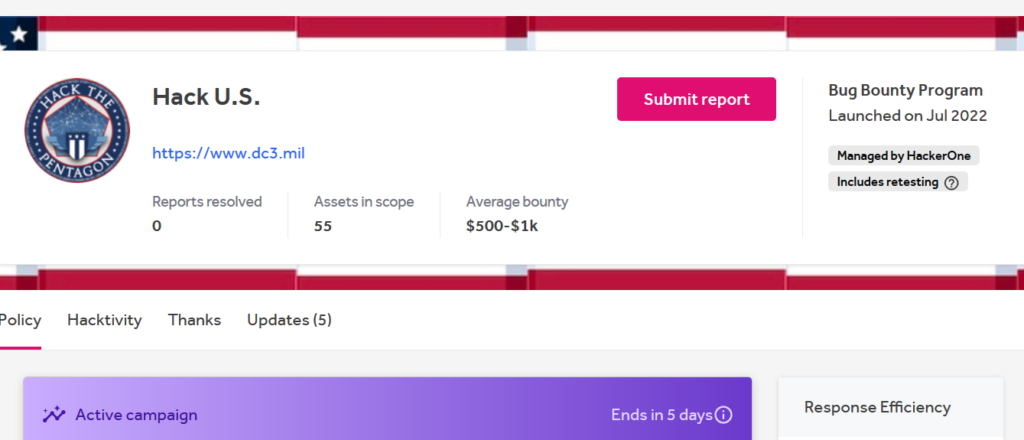
Task: Click the info icon after Ends in 5 days
Action: (724, 415)
